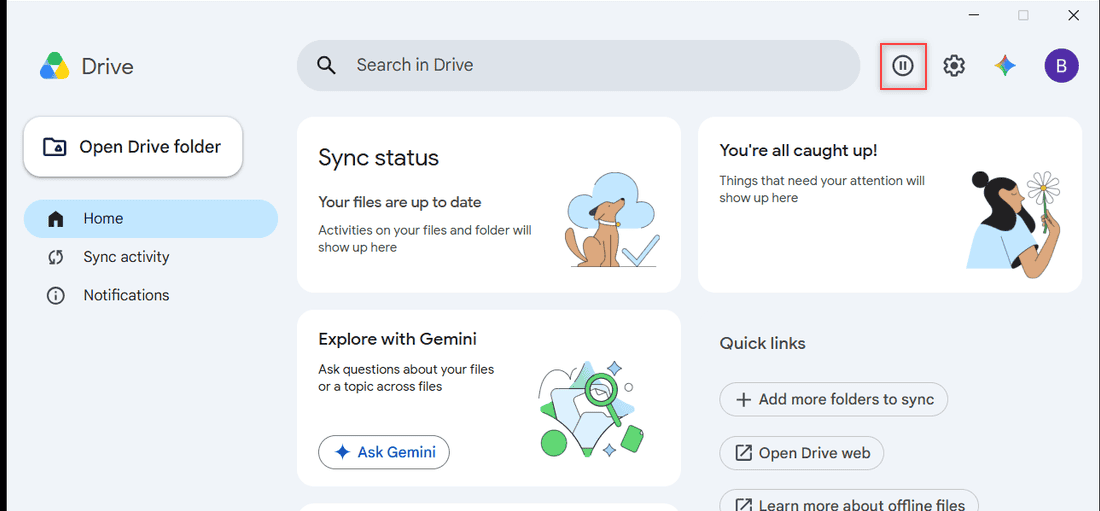Click the Ask Gemini button
Viewport: 1100px width, 511px height.
[384, 452]
